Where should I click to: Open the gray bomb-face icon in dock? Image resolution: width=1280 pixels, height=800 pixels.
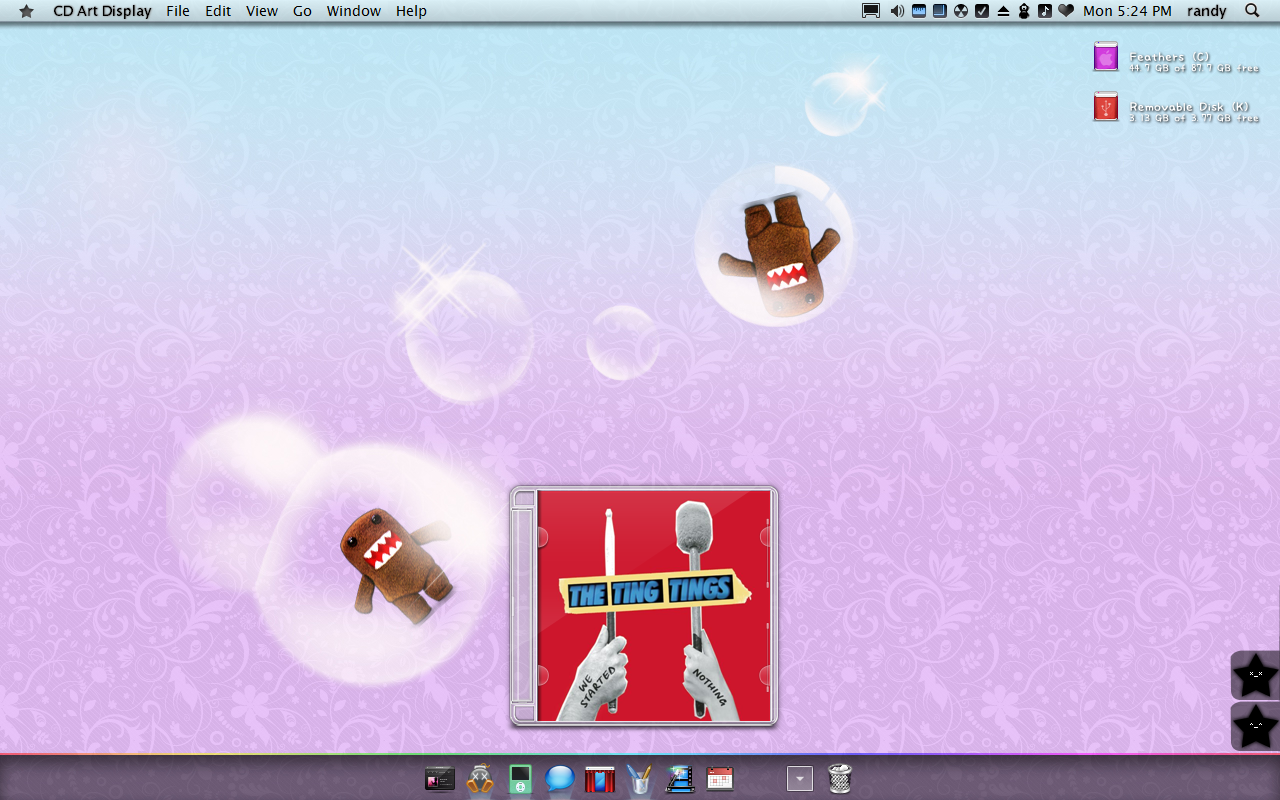(x=480, y=778)
